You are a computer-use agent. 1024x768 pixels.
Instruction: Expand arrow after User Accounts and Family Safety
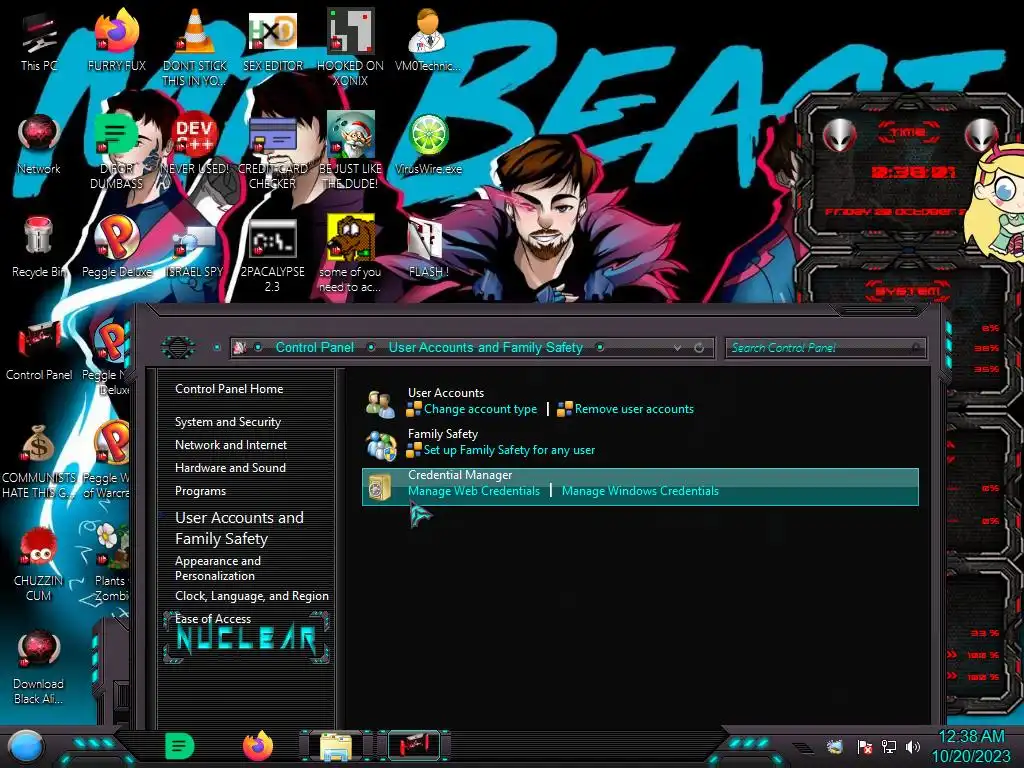(x=600, y=347)
